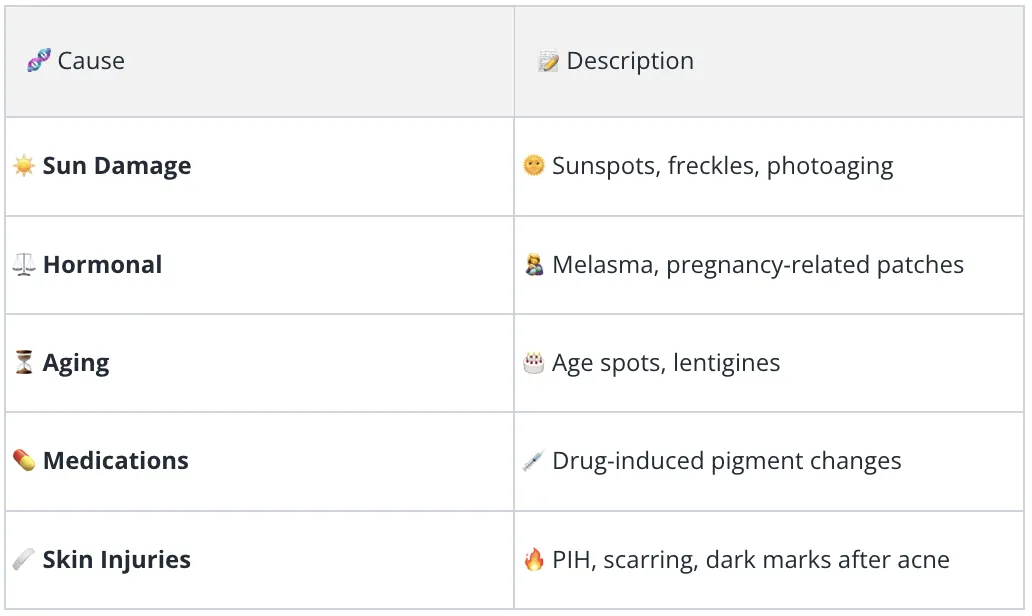Click the fire emoji before PIH
The image size is (1032, 616).
pos(534,559)
